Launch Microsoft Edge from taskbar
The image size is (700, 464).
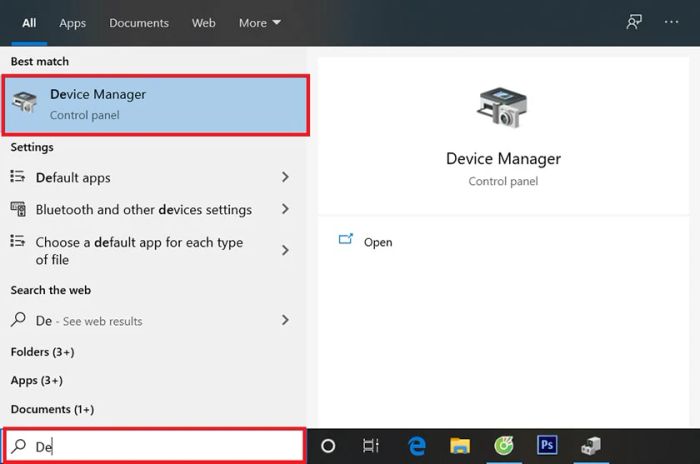click(417, 446)
